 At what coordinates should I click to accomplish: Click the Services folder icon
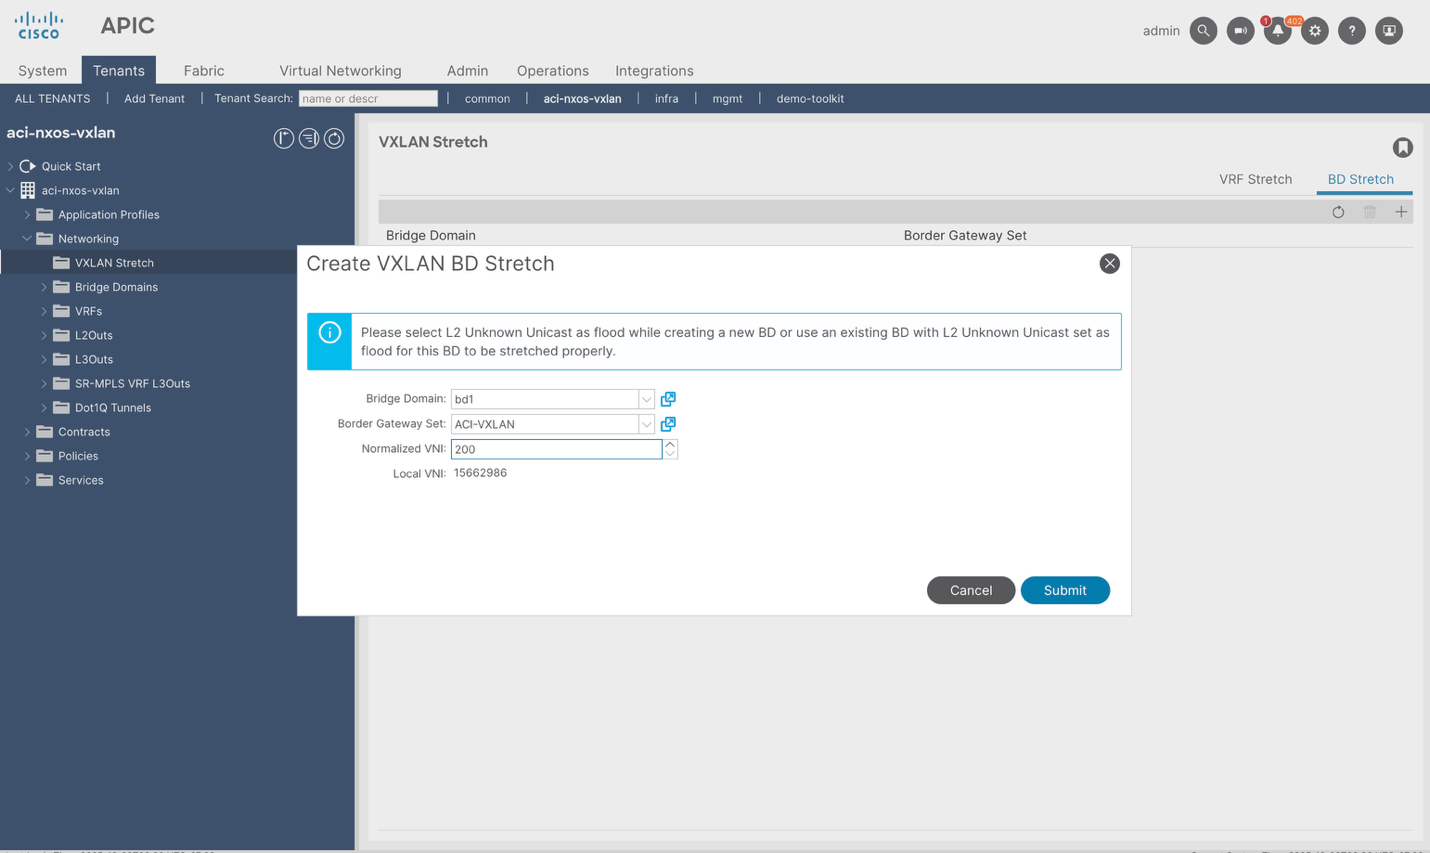click(44, 480)
